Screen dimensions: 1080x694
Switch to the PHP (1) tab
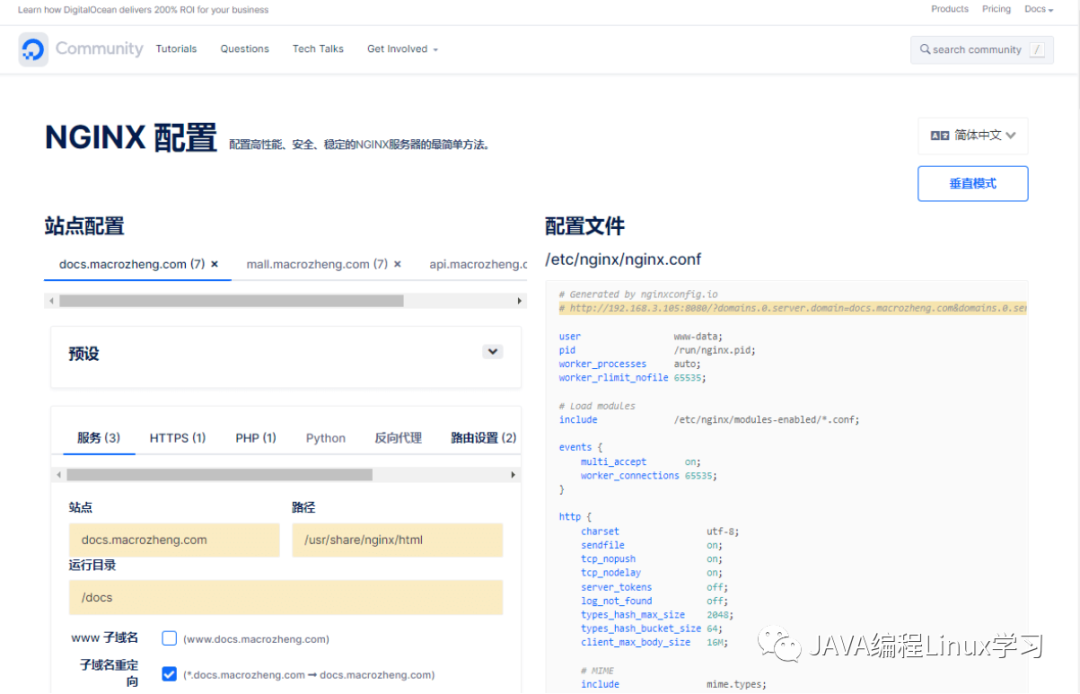click(256, 438)
